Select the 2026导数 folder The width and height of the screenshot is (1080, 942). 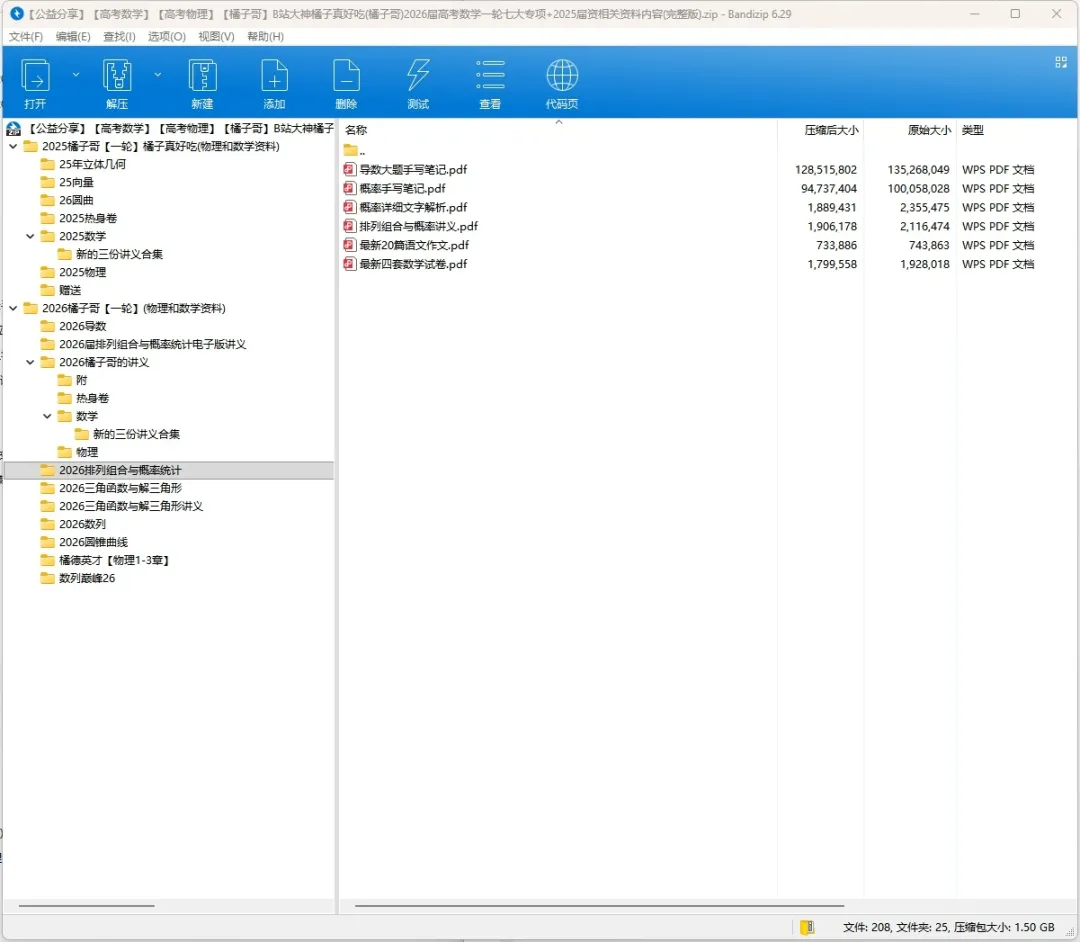point(73,326)
